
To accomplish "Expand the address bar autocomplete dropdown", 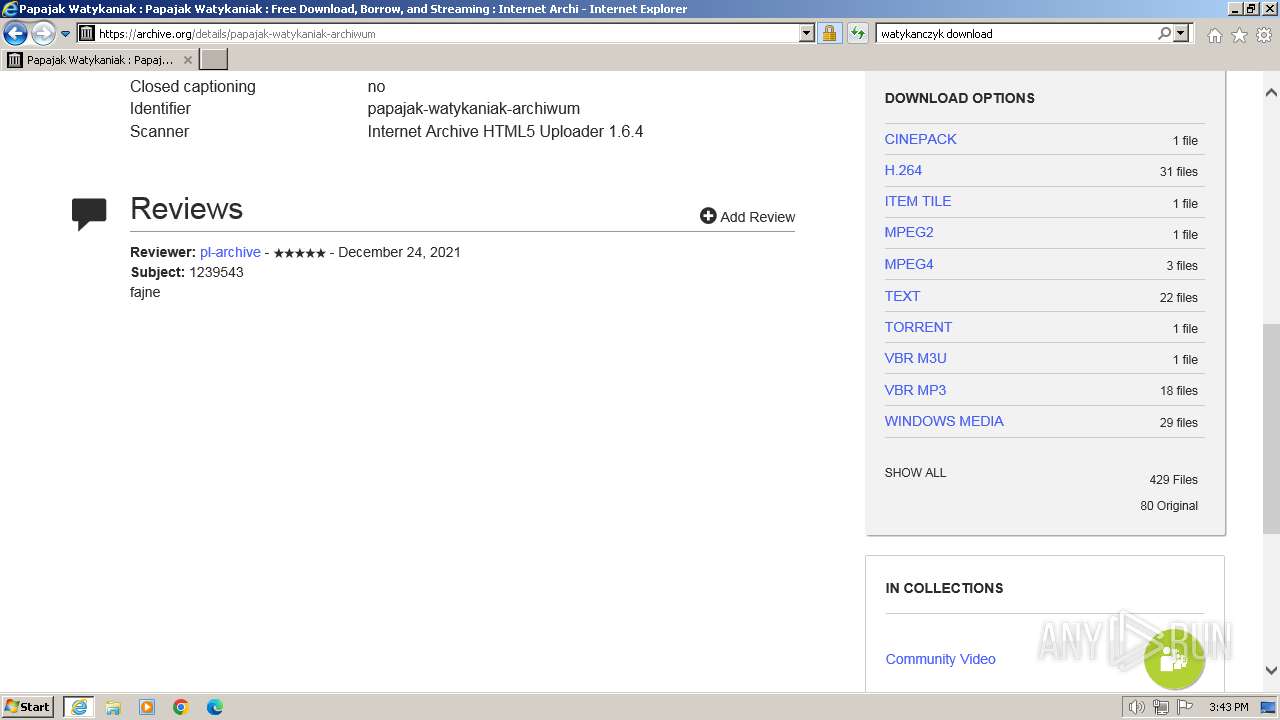I will pos(807,33).
